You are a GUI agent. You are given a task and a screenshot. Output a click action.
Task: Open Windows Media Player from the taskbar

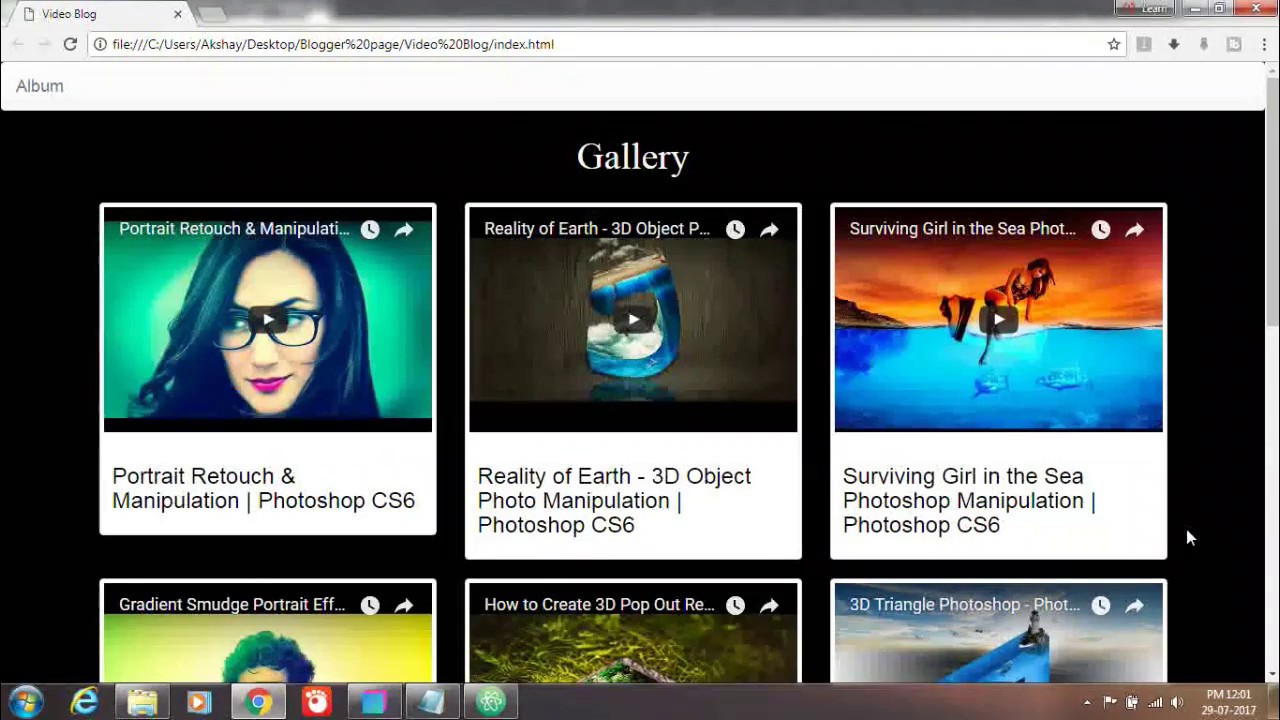click(x=199, y=702)
